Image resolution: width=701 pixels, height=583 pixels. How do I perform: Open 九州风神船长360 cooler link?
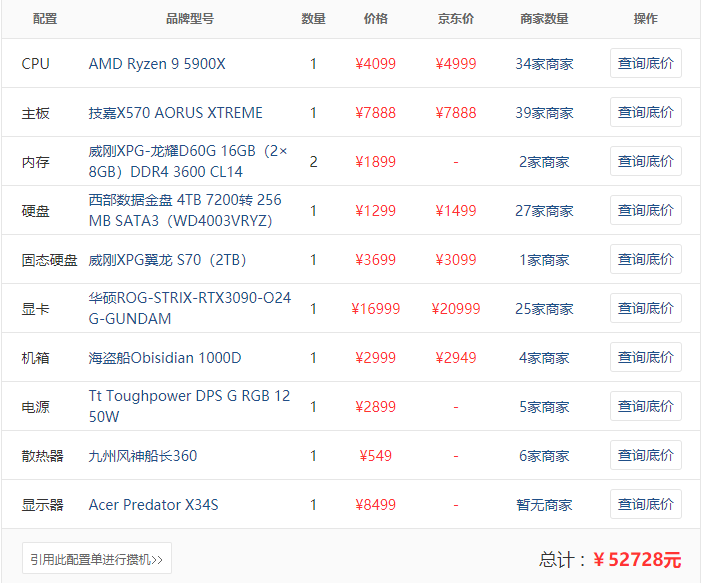pyautogui.click(x=143, y=456)
